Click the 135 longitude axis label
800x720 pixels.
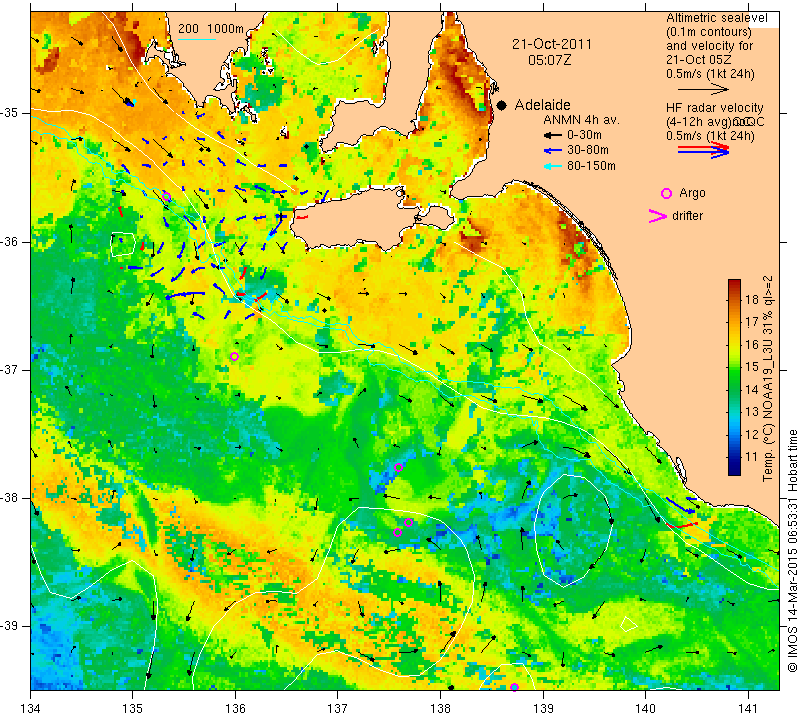click(x=133, y=708)
